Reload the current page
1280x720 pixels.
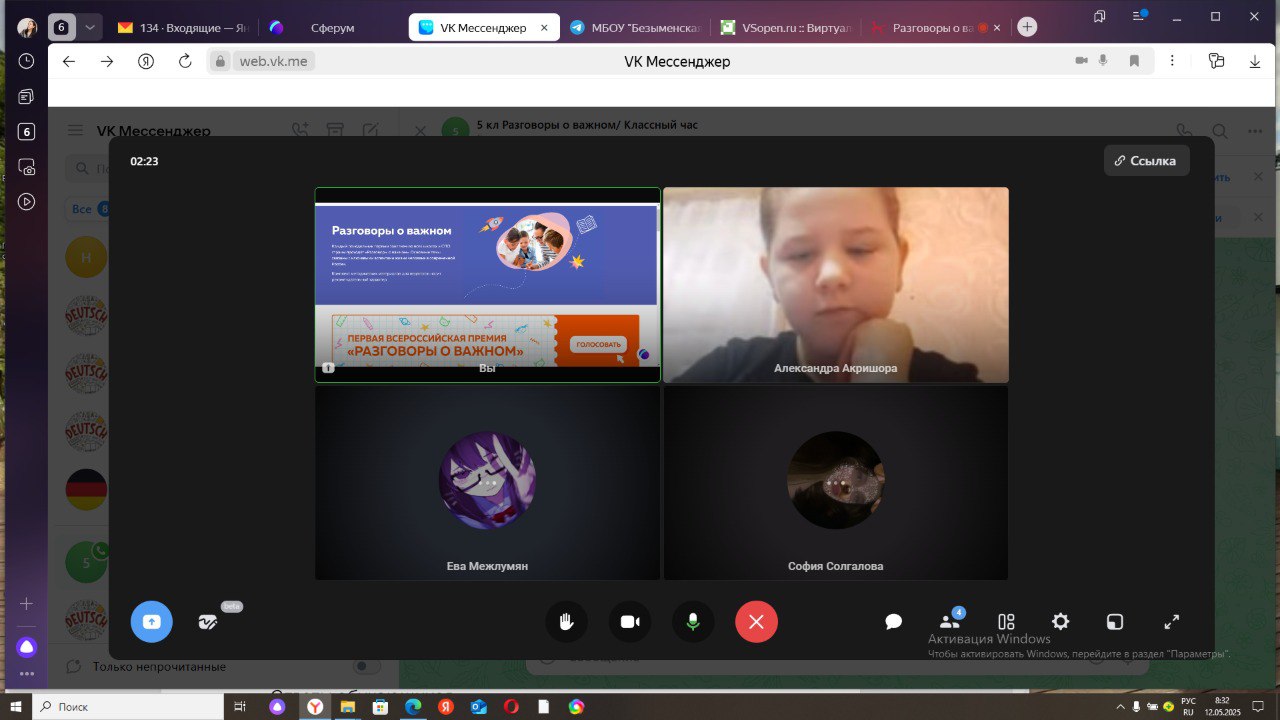[185, 61]
